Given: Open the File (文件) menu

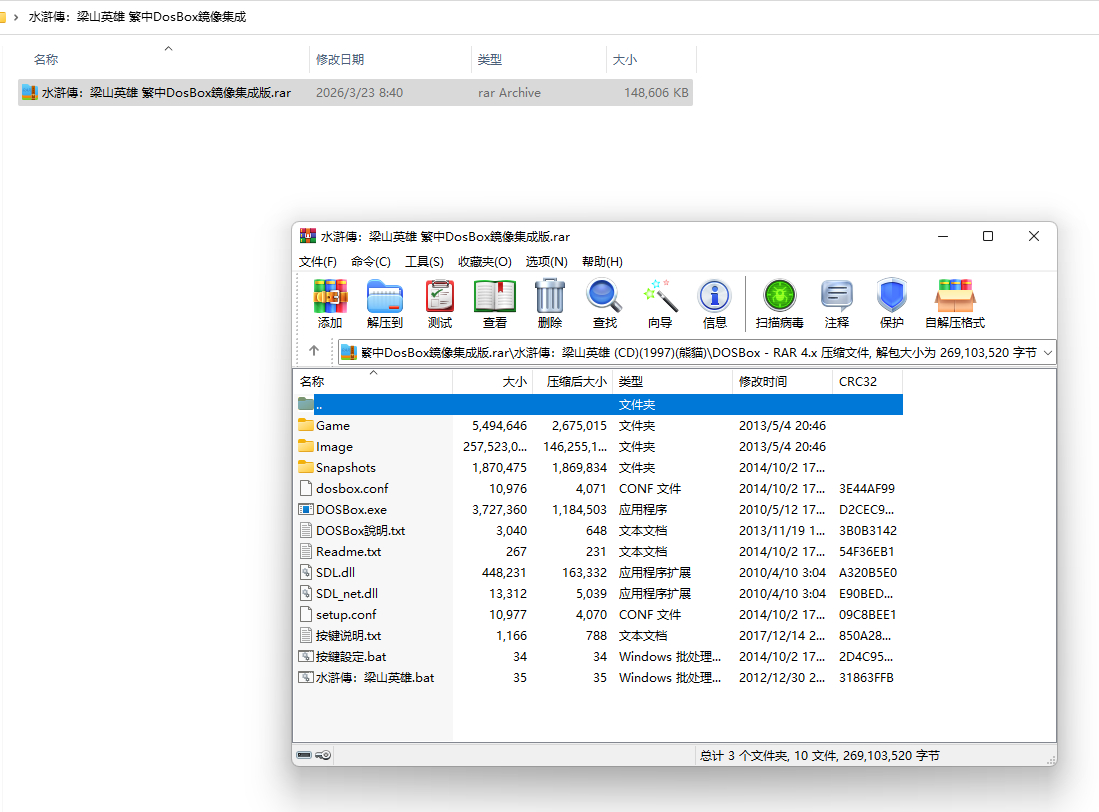Looking at the screenshot, I should tap(317, 261).
